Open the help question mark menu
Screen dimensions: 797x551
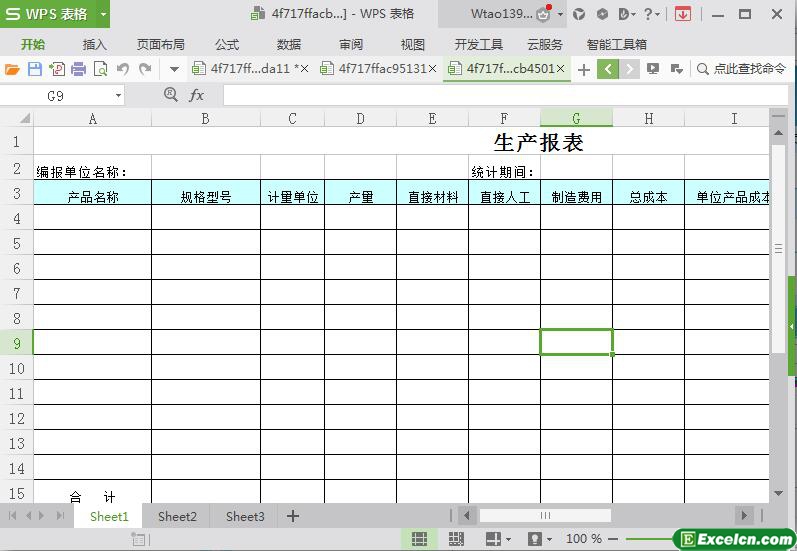tap(651, 14)
